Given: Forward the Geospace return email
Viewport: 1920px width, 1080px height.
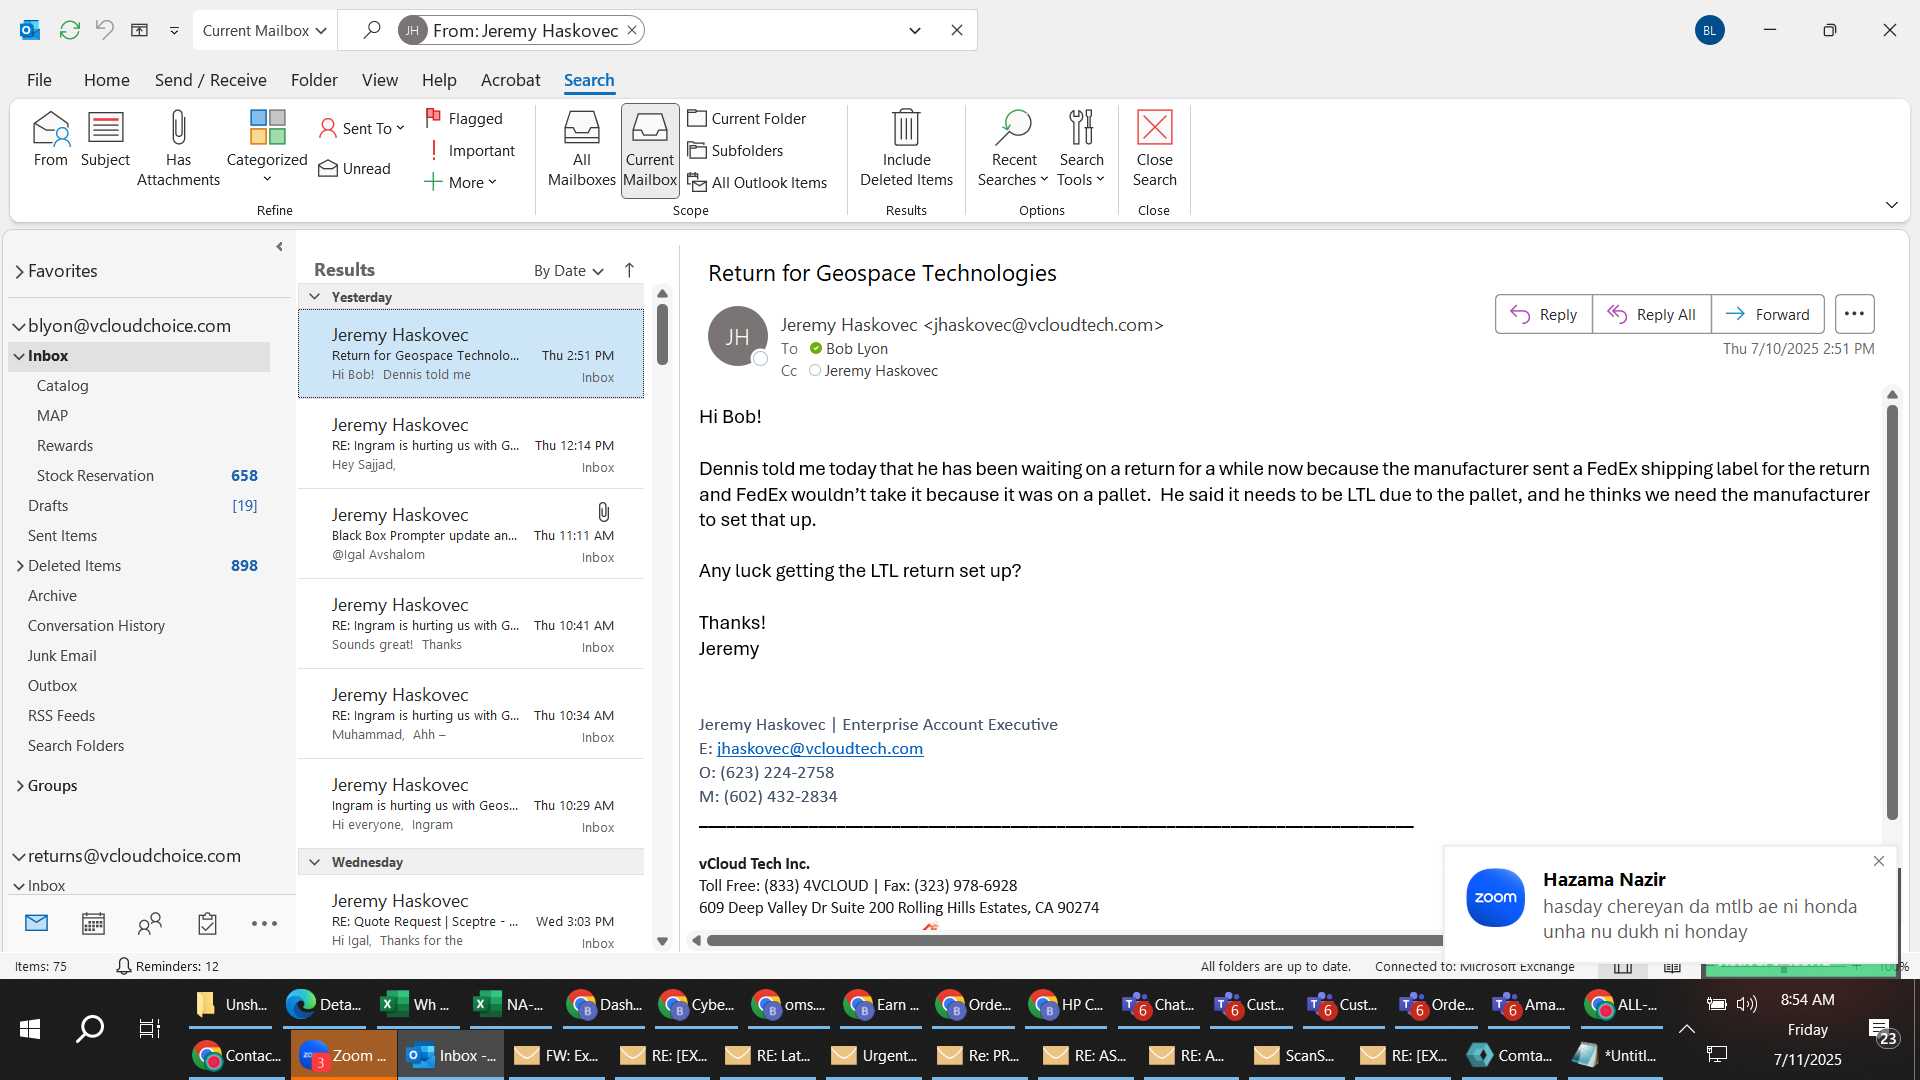Looking at the screenshot, I should coord(1767,314).
